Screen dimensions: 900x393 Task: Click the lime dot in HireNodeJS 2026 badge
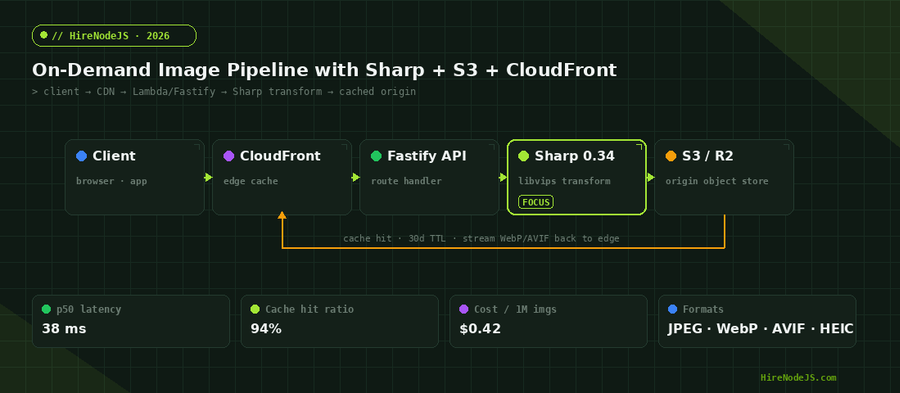tap(44, 35)
